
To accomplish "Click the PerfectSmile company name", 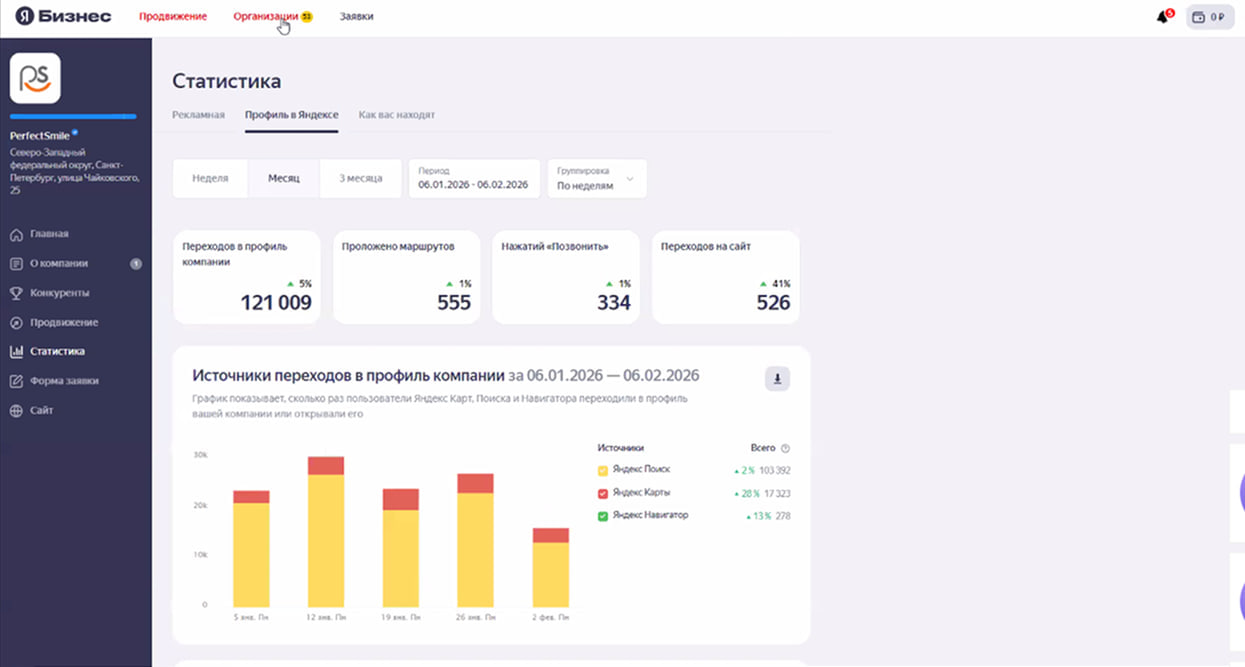I will click(40, 136).
